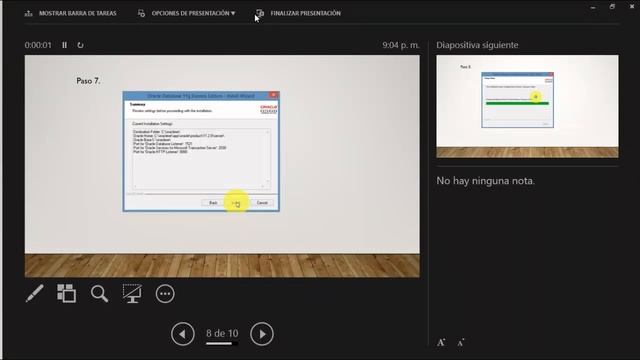640x360 pixels.
Task: Close the presenter view window
Action: [x=631, y=7]
